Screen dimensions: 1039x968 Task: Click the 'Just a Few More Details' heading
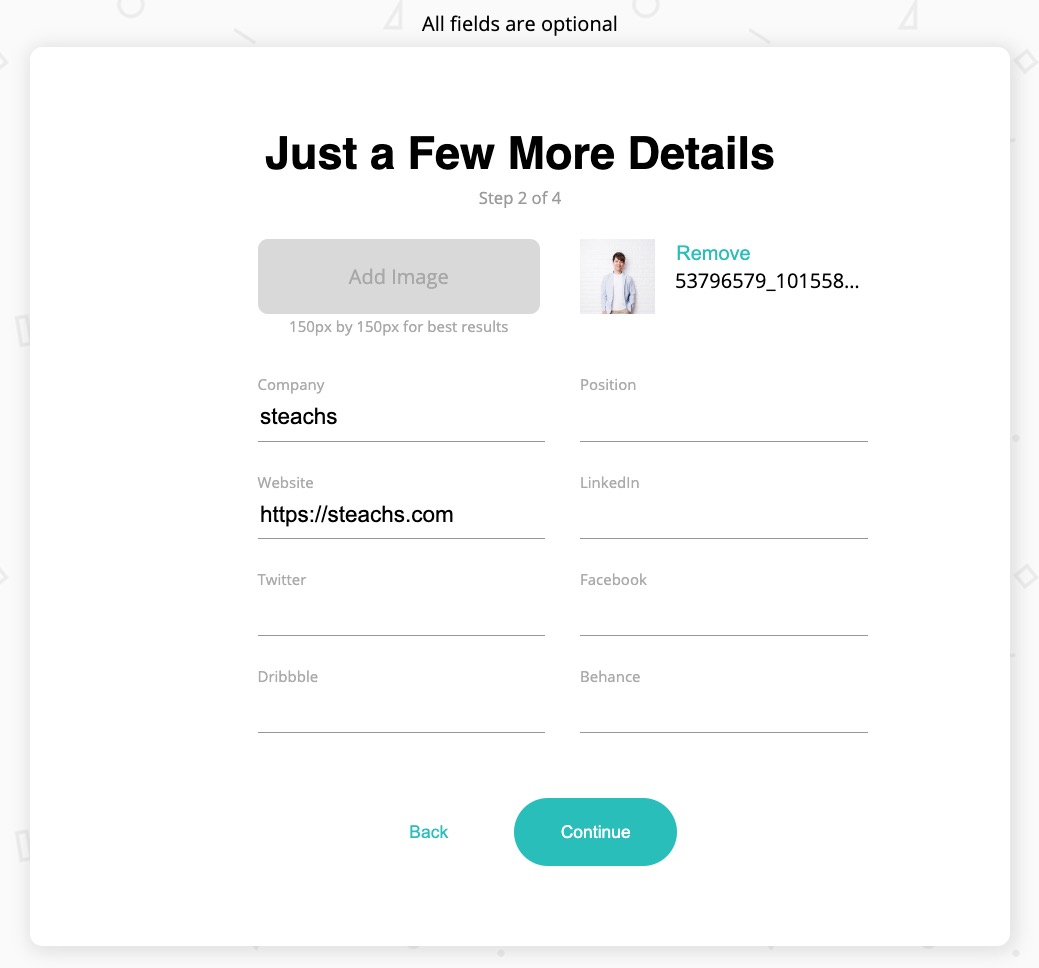pos(519,154)
